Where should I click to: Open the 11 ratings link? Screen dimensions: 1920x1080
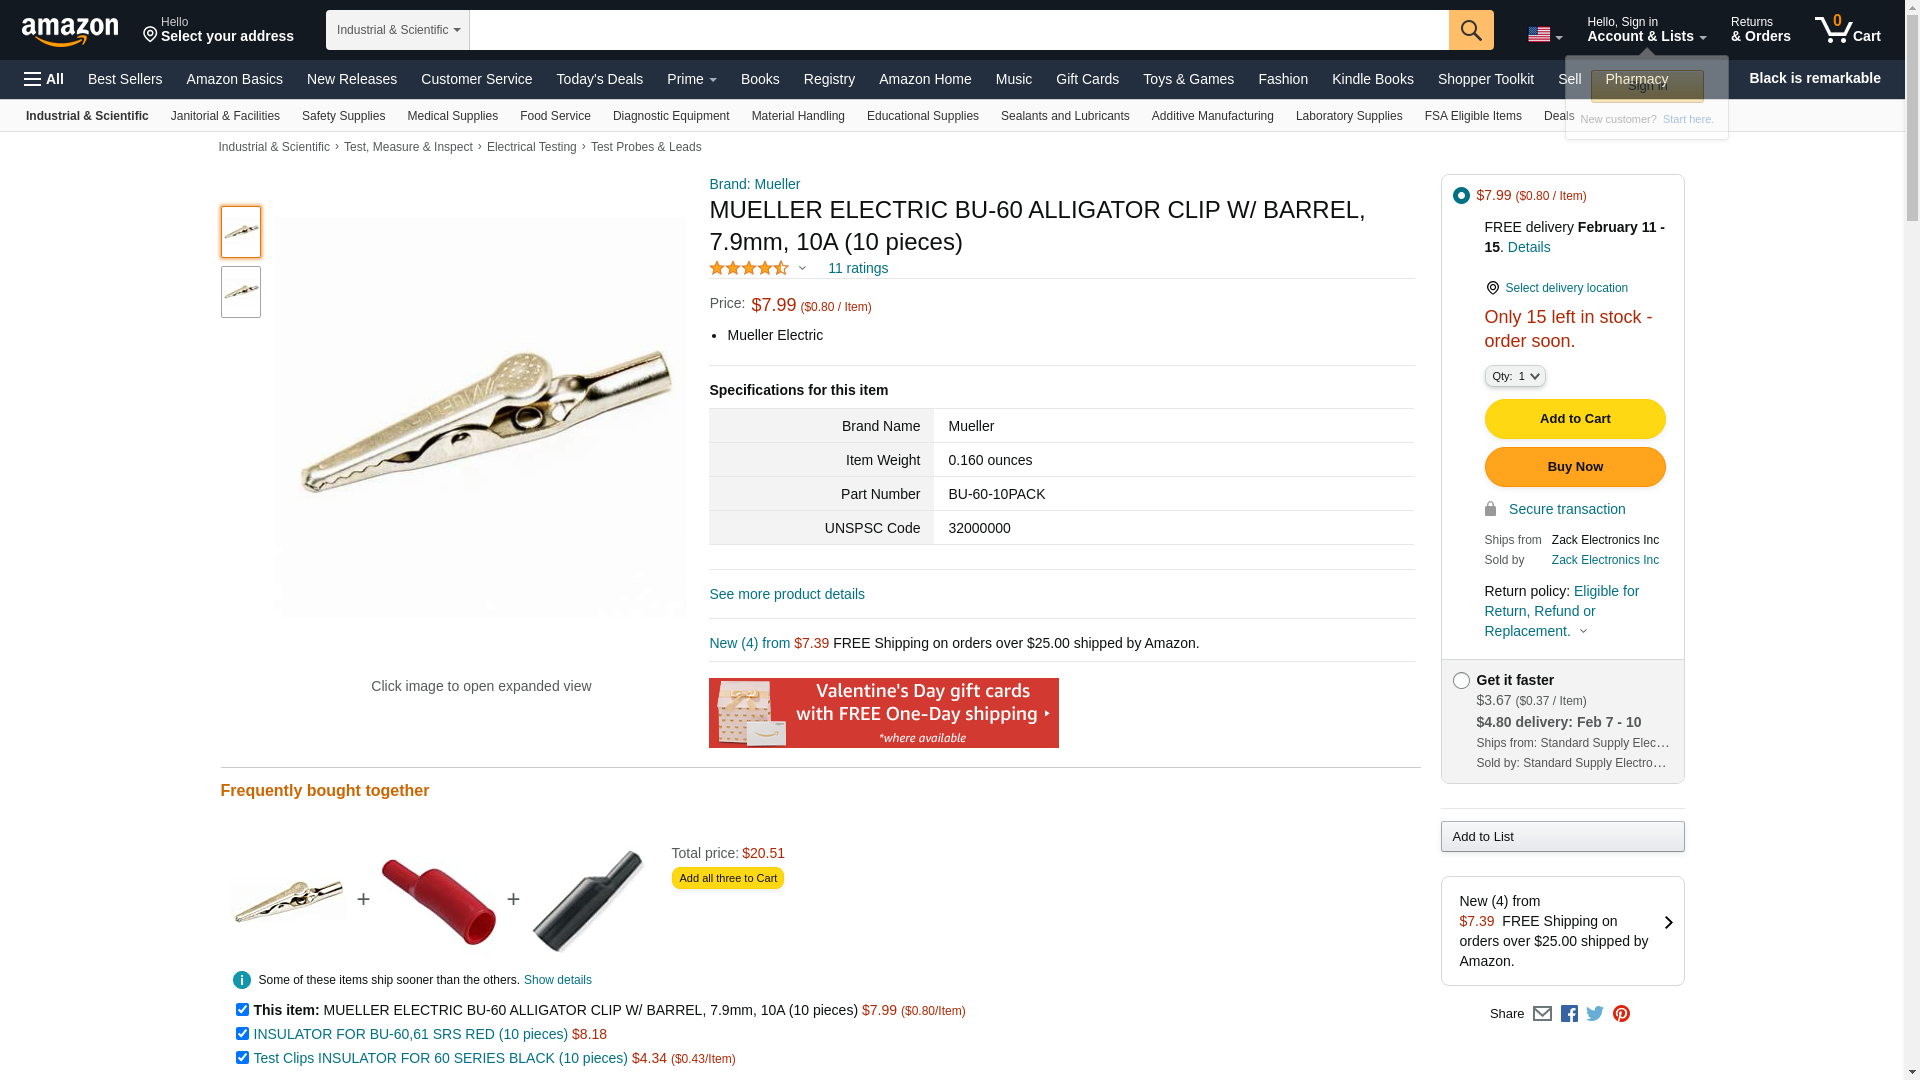point(858,268)
